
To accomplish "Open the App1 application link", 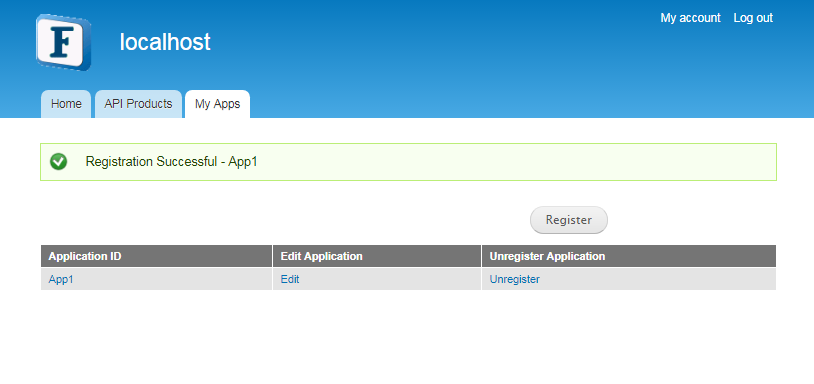I will (61, 279).
